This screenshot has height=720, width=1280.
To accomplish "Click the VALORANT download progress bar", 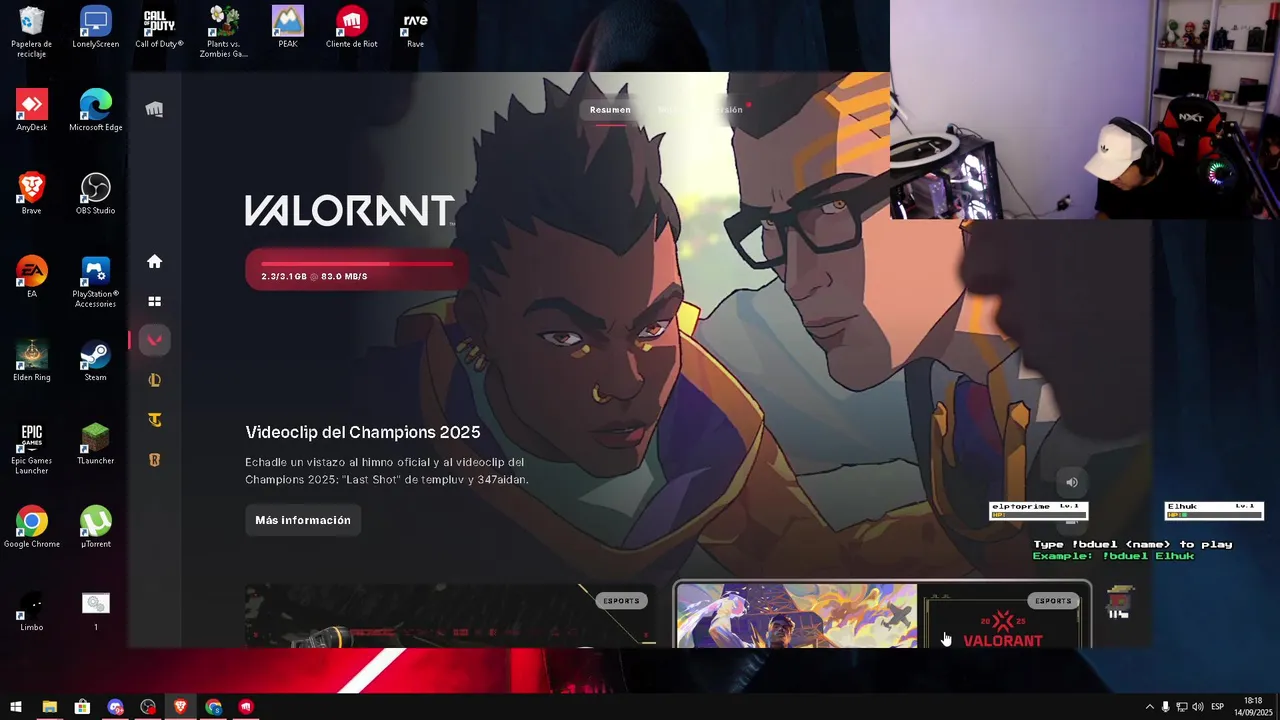I will coord(357,264).
